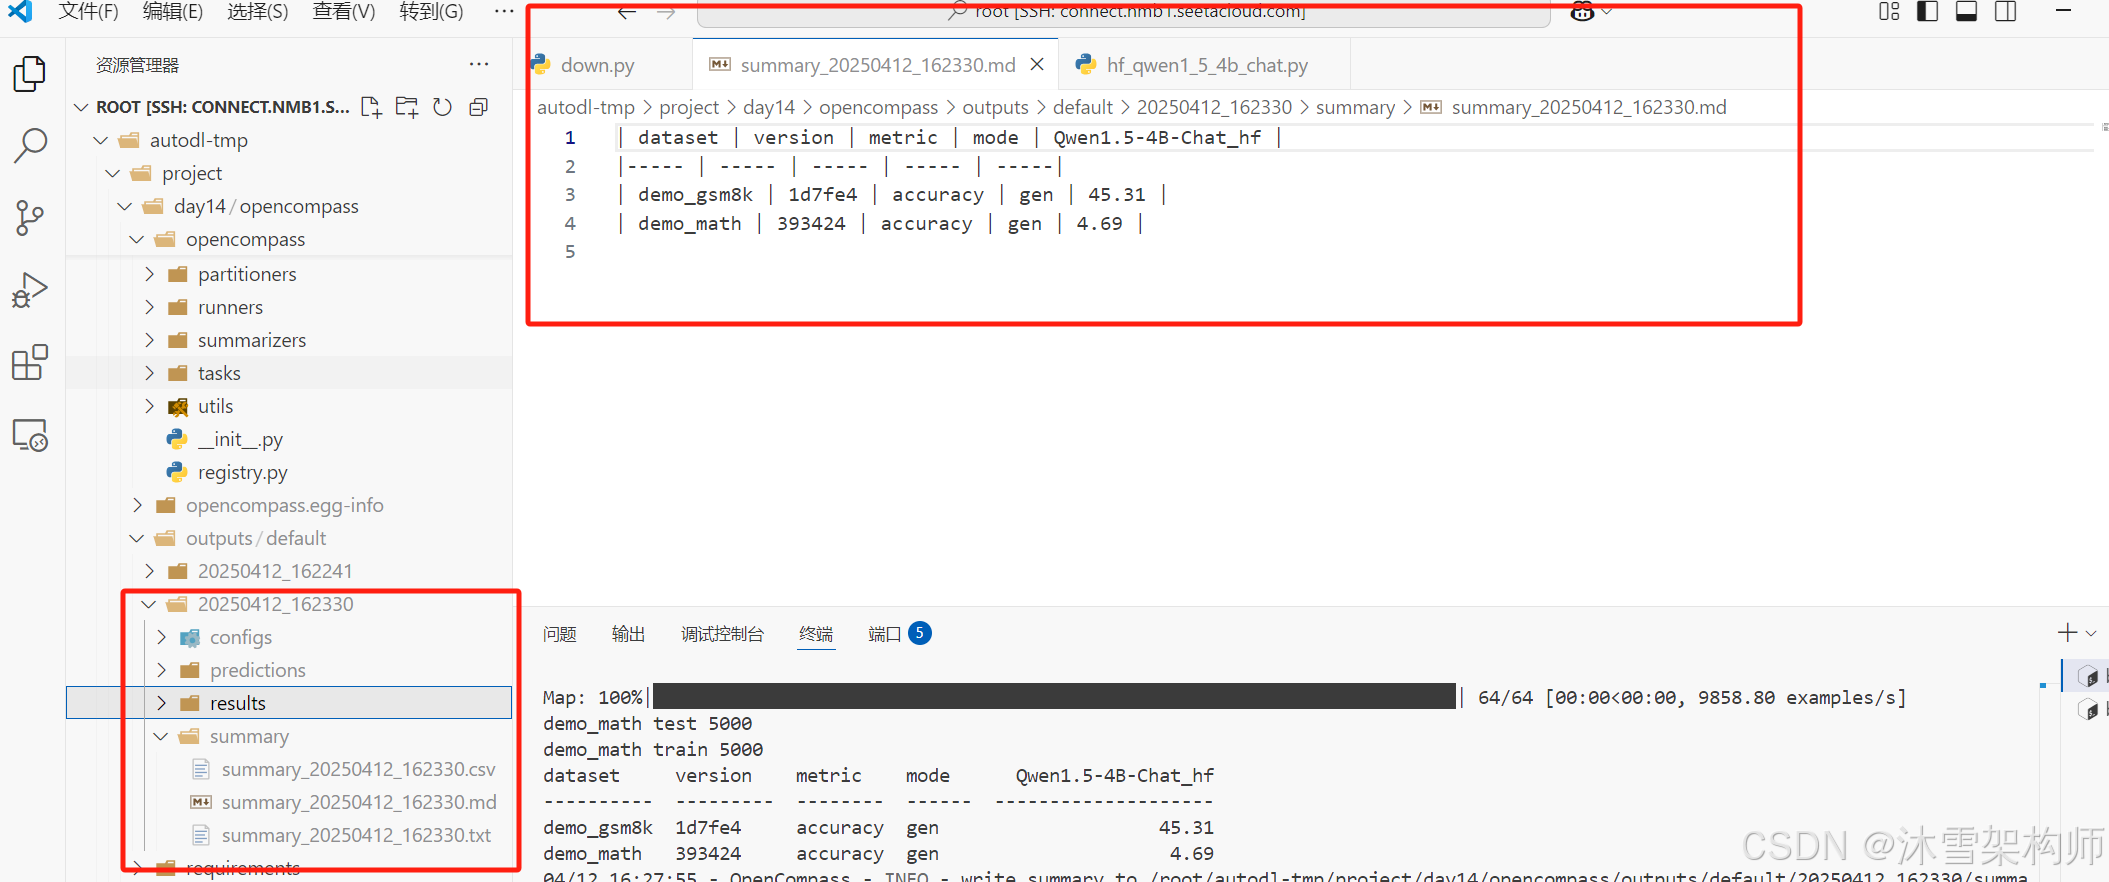Screen dimensions: 2109x882
Task: Toggle the bottom panel visibility
Action: (x=1967, y=12)
